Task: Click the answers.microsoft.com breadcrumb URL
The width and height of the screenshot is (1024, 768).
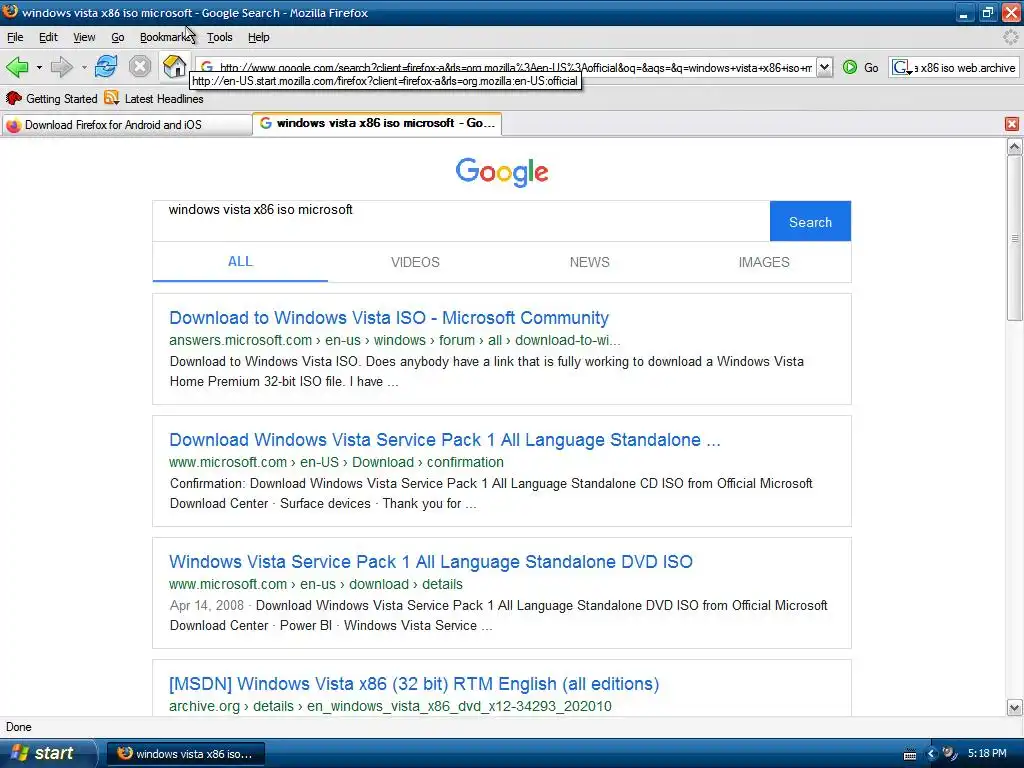Action: 394,340
